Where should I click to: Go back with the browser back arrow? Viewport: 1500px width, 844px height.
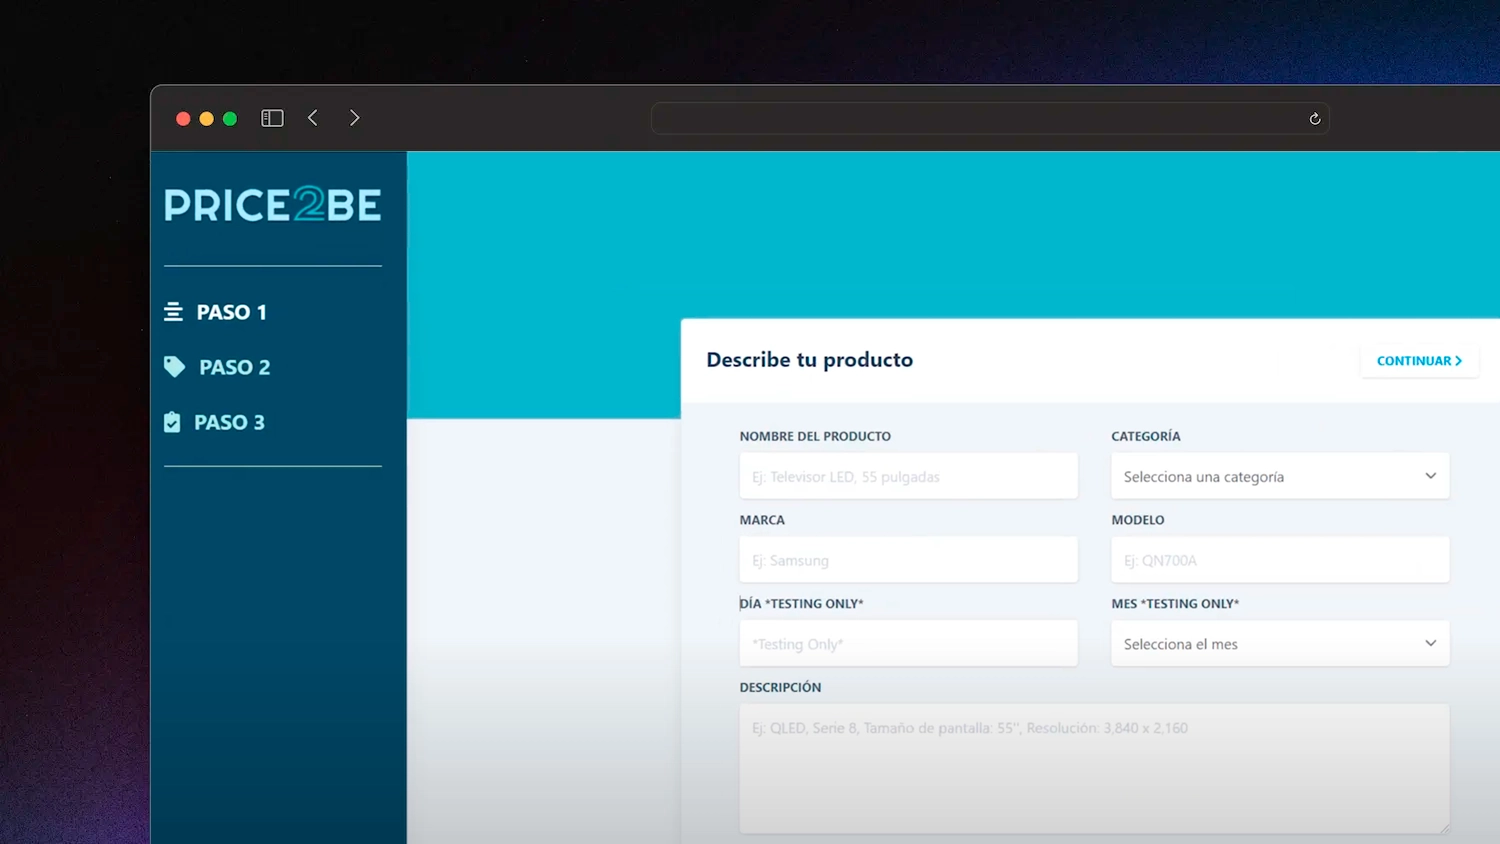[x=313, y=118]
